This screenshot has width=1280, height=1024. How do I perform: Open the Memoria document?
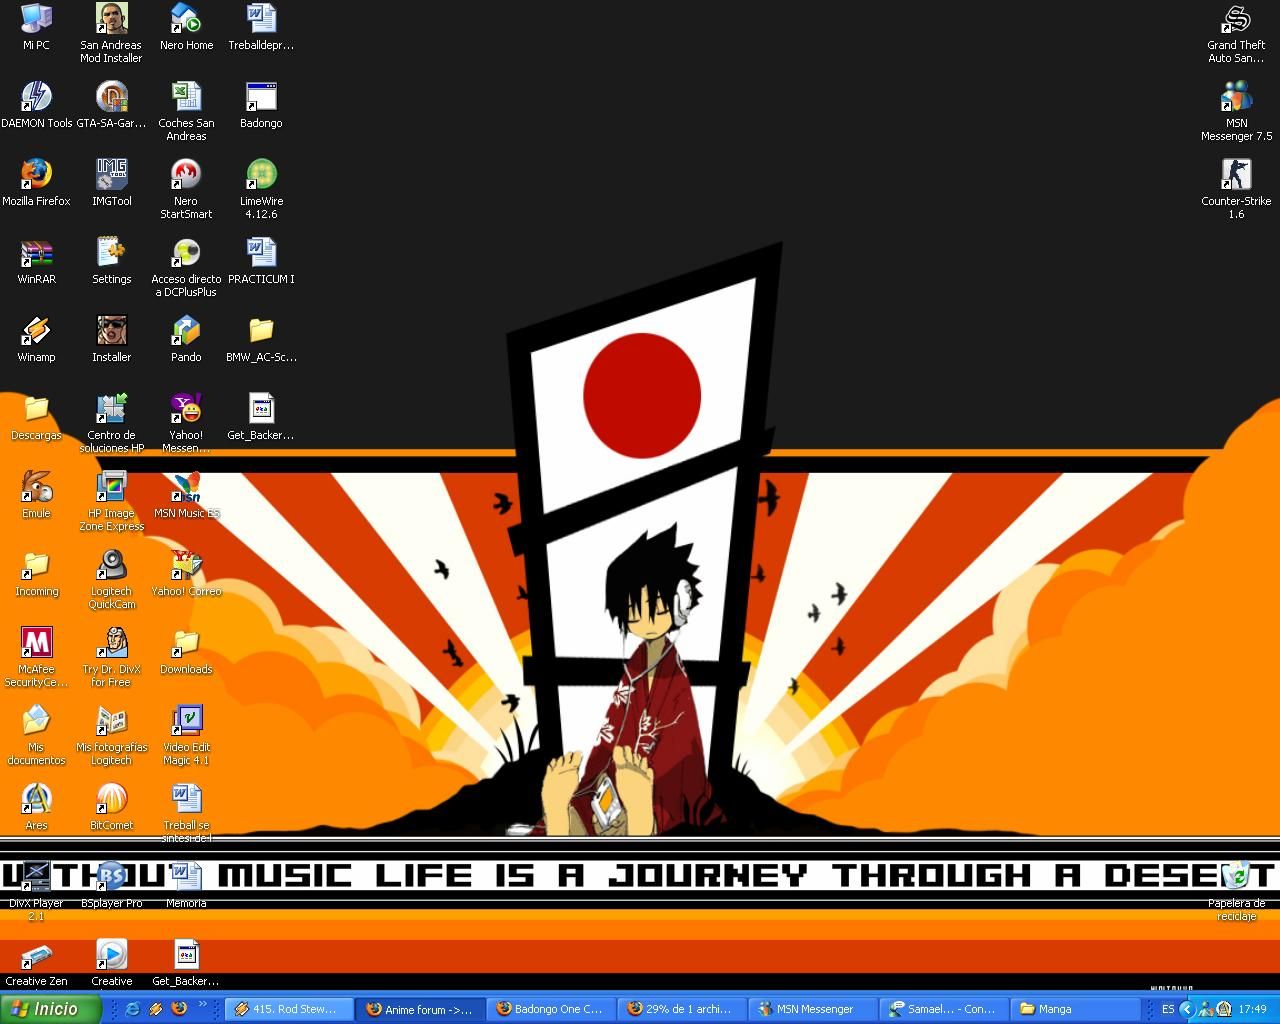tap(186, 884)
